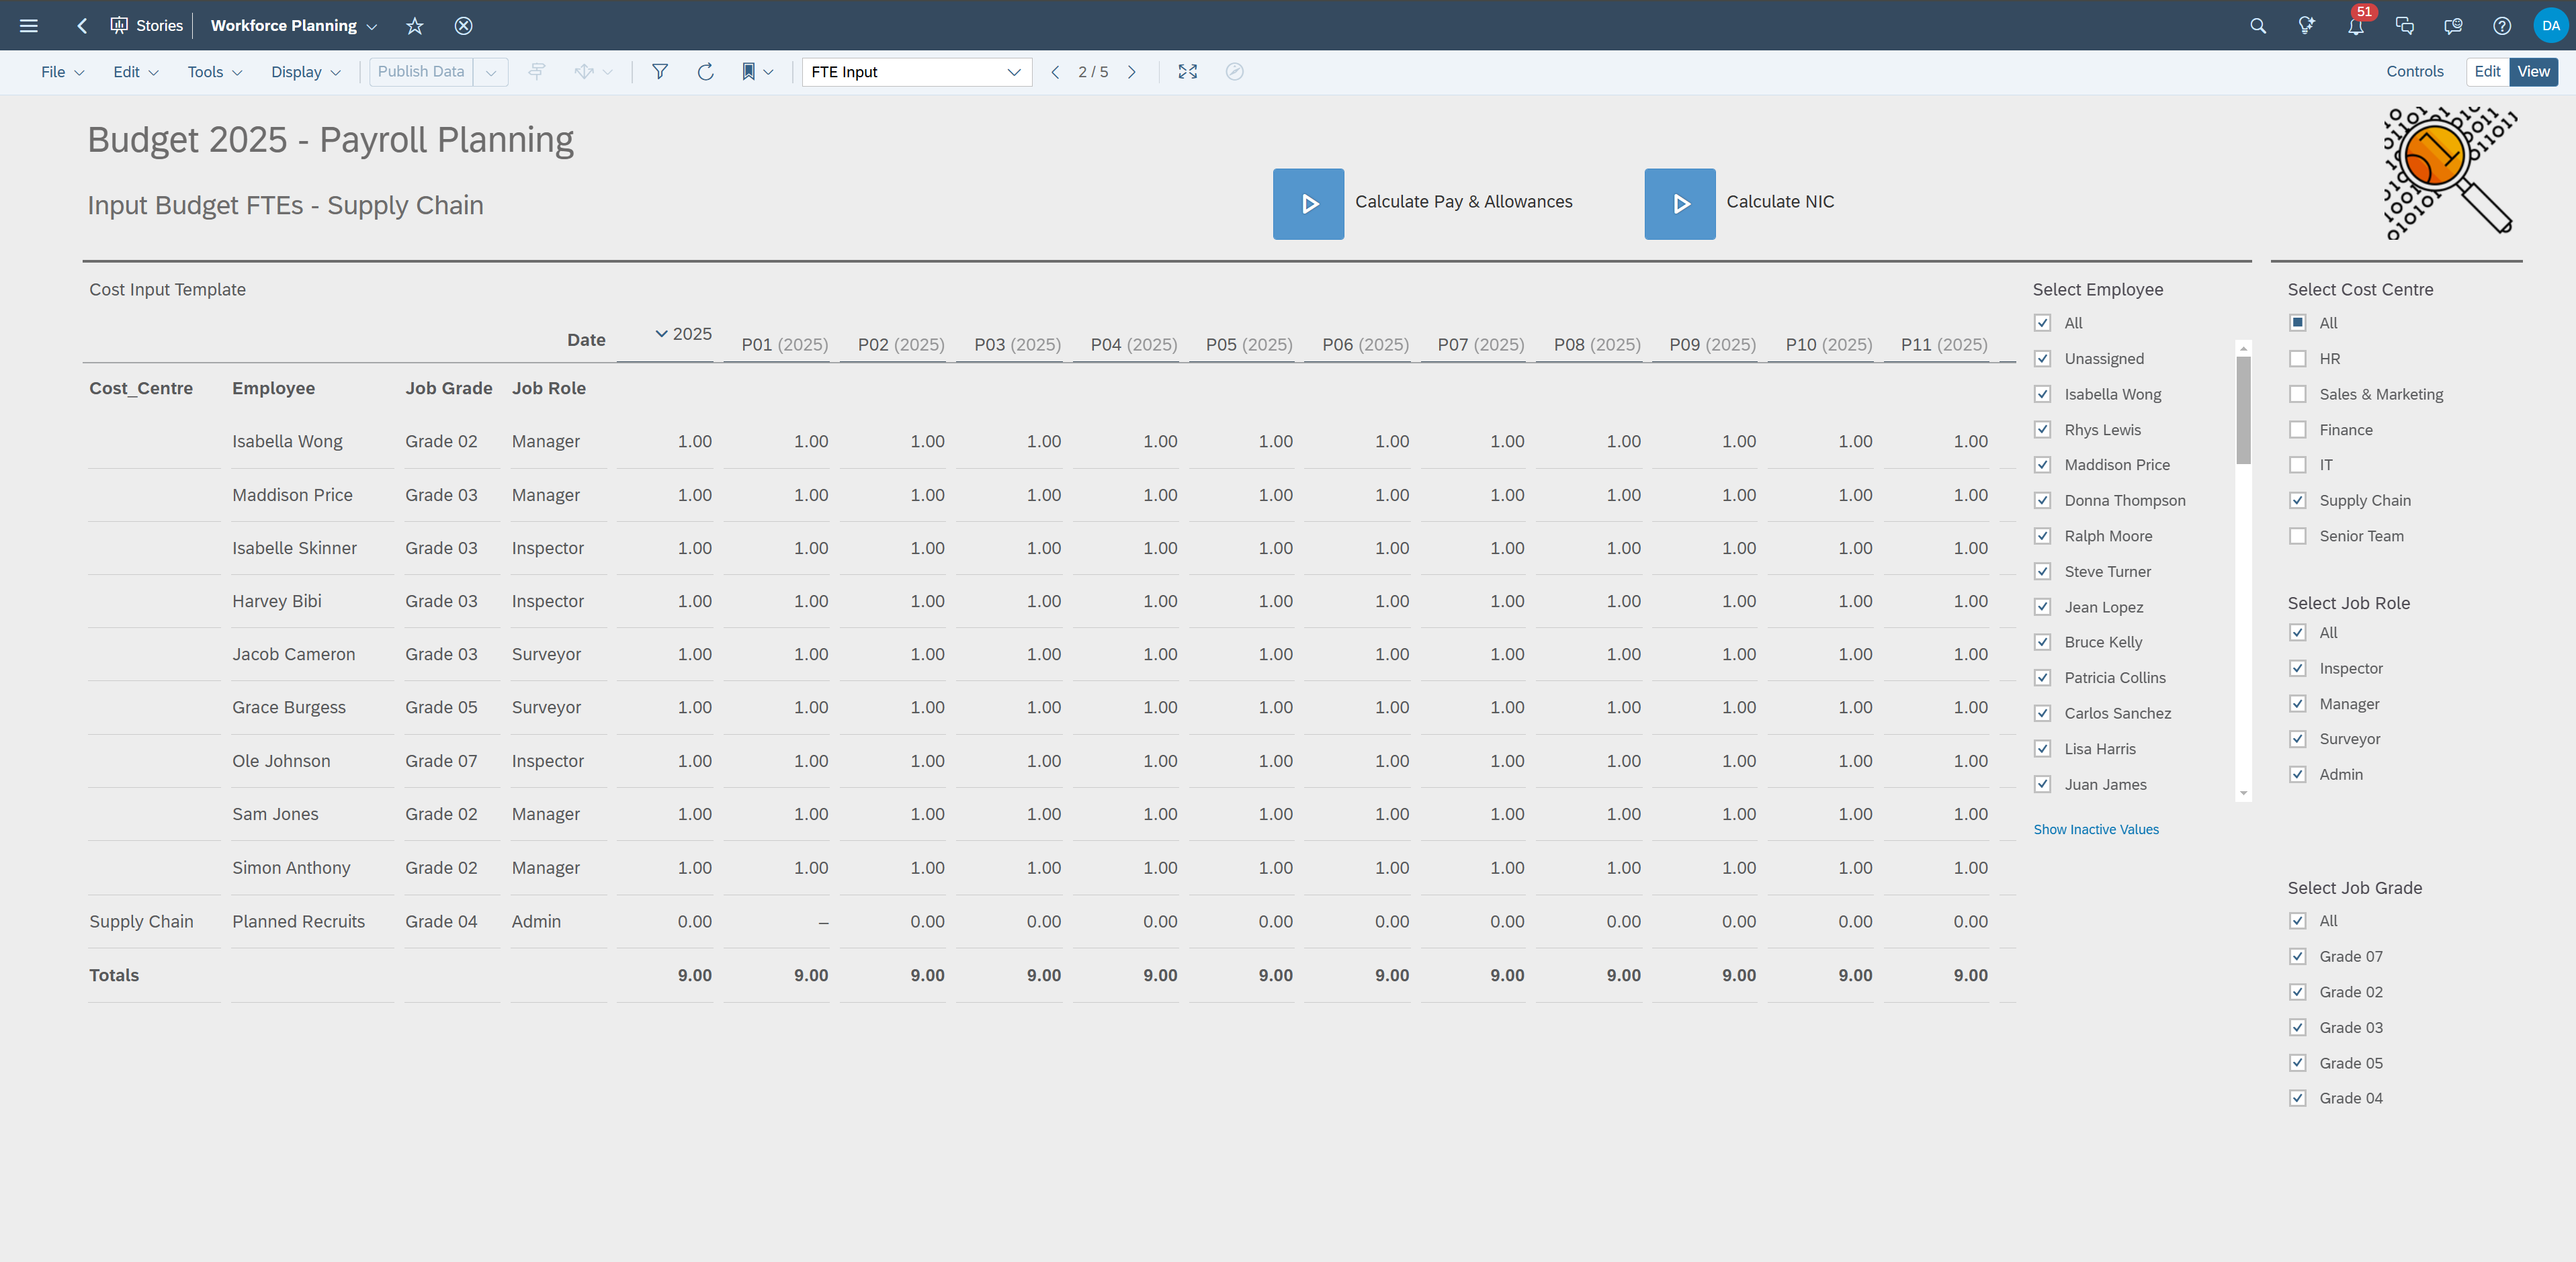
Task: Refresh data with the circular arrow icon
Action: click(705, 72)
